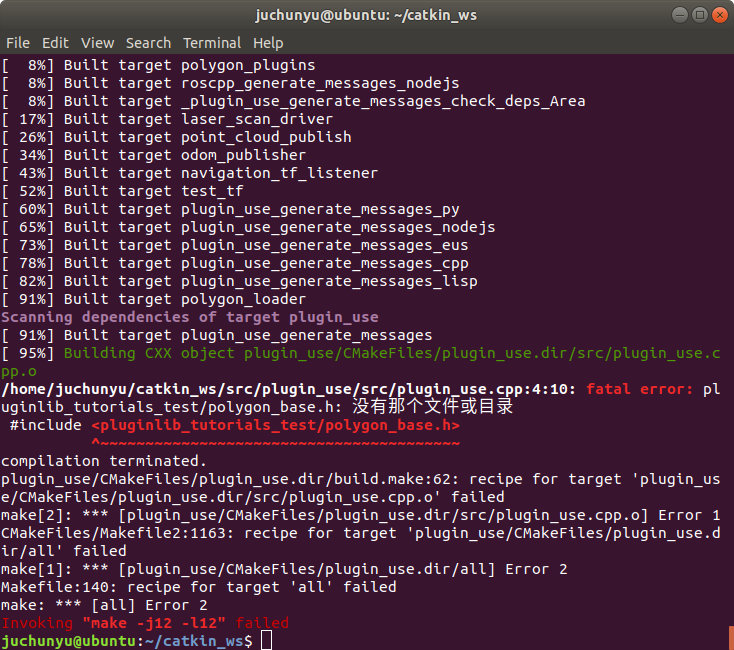
Task: Click 'Built target laser_scan_driver' line
Action: 167,119
